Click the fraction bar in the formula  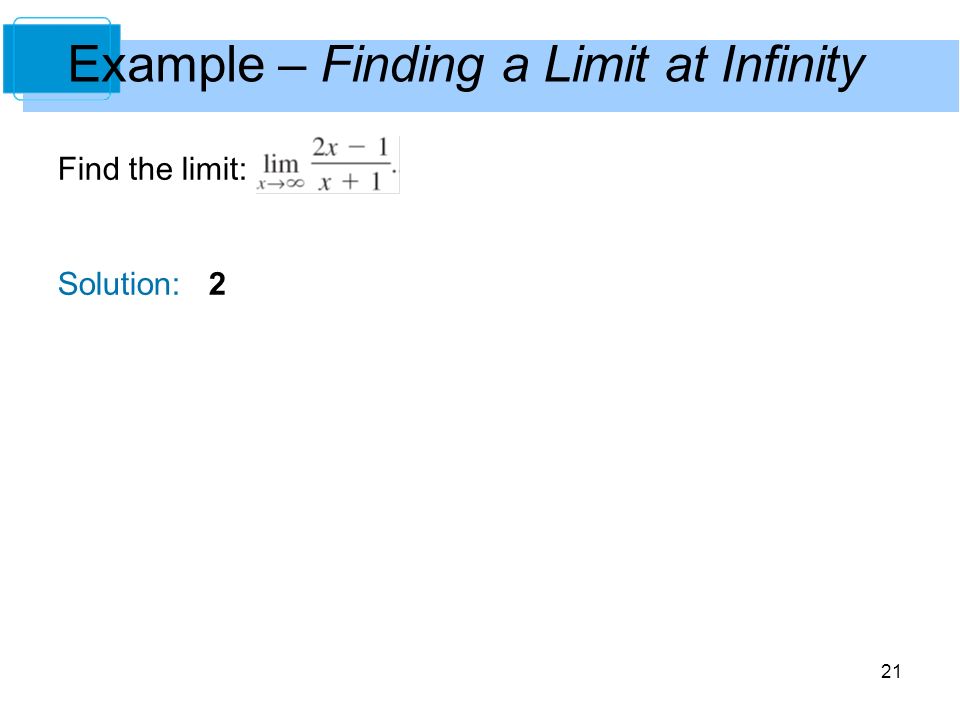[x=351, y=163]
